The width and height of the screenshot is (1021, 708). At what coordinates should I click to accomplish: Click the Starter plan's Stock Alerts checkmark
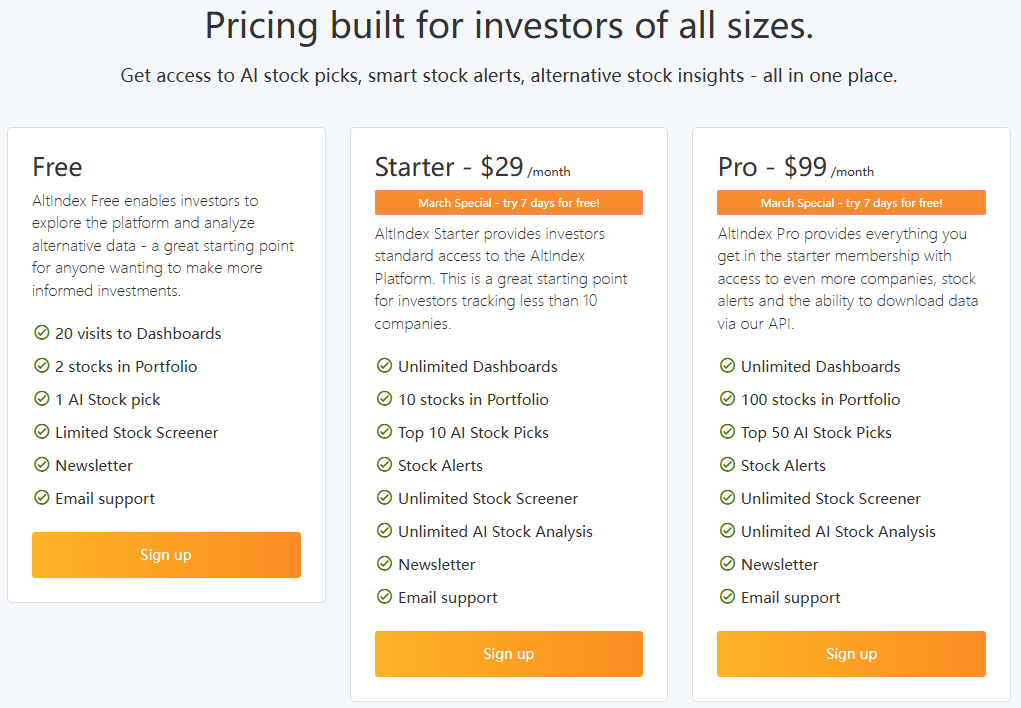pos(385,465)
